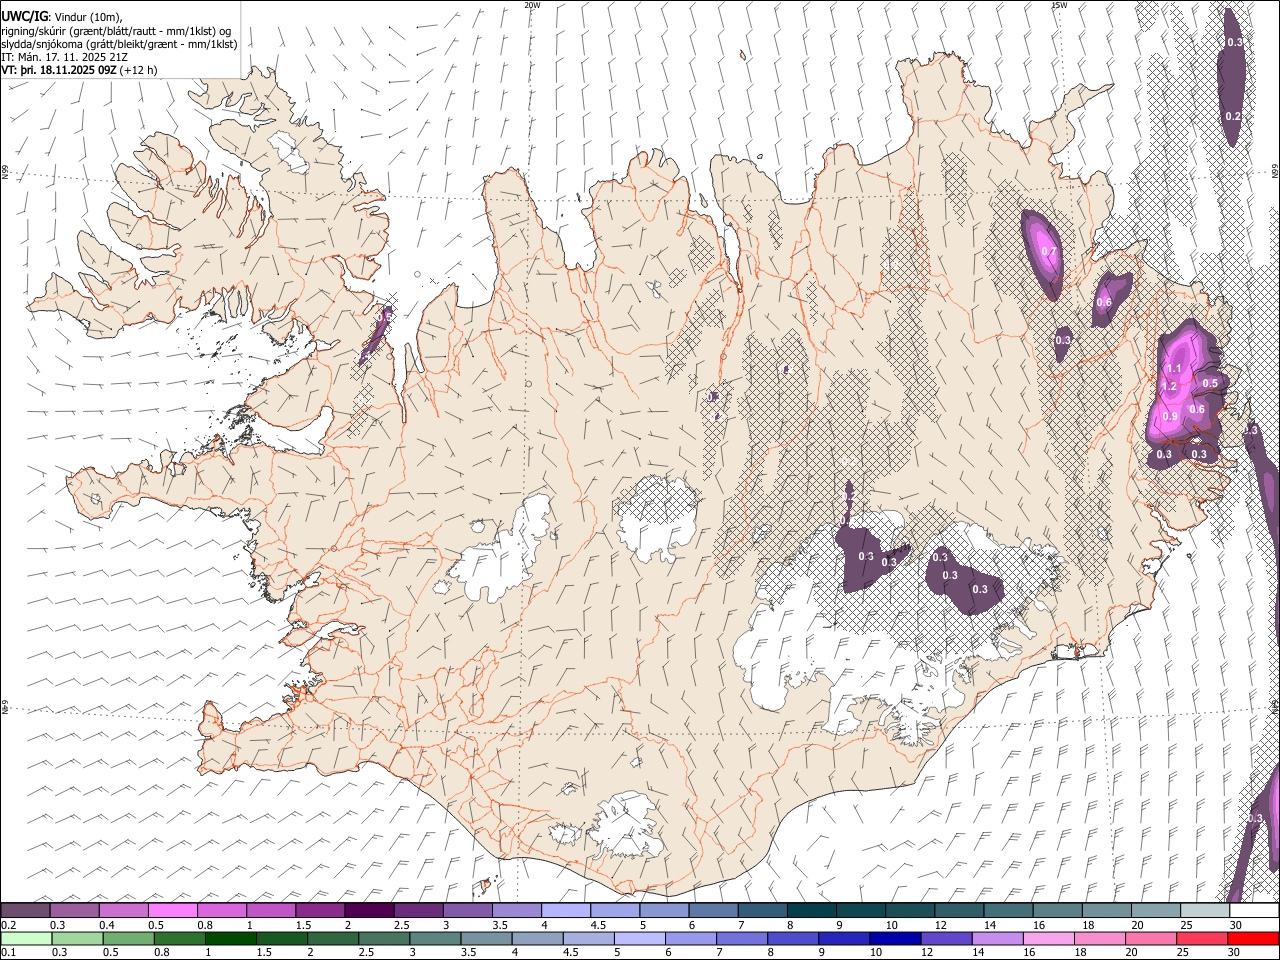Select pink lower swatch between 18 and 20

pos(1098,938)
